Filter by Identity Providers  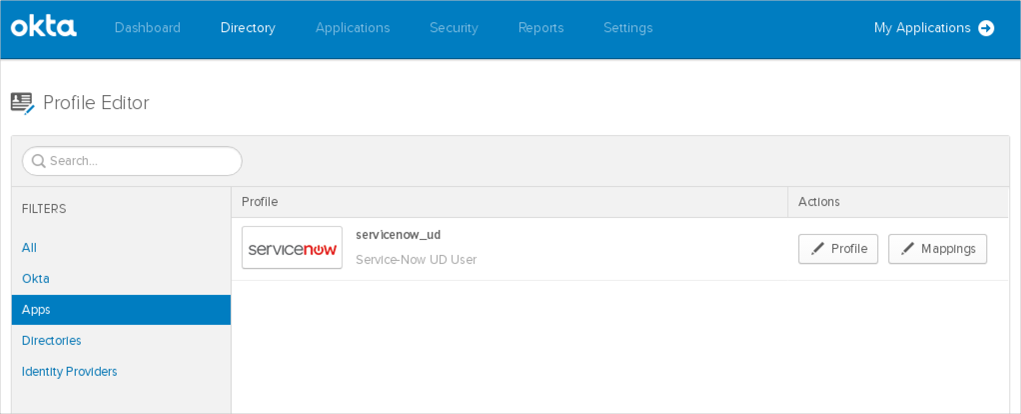point(70,372)
